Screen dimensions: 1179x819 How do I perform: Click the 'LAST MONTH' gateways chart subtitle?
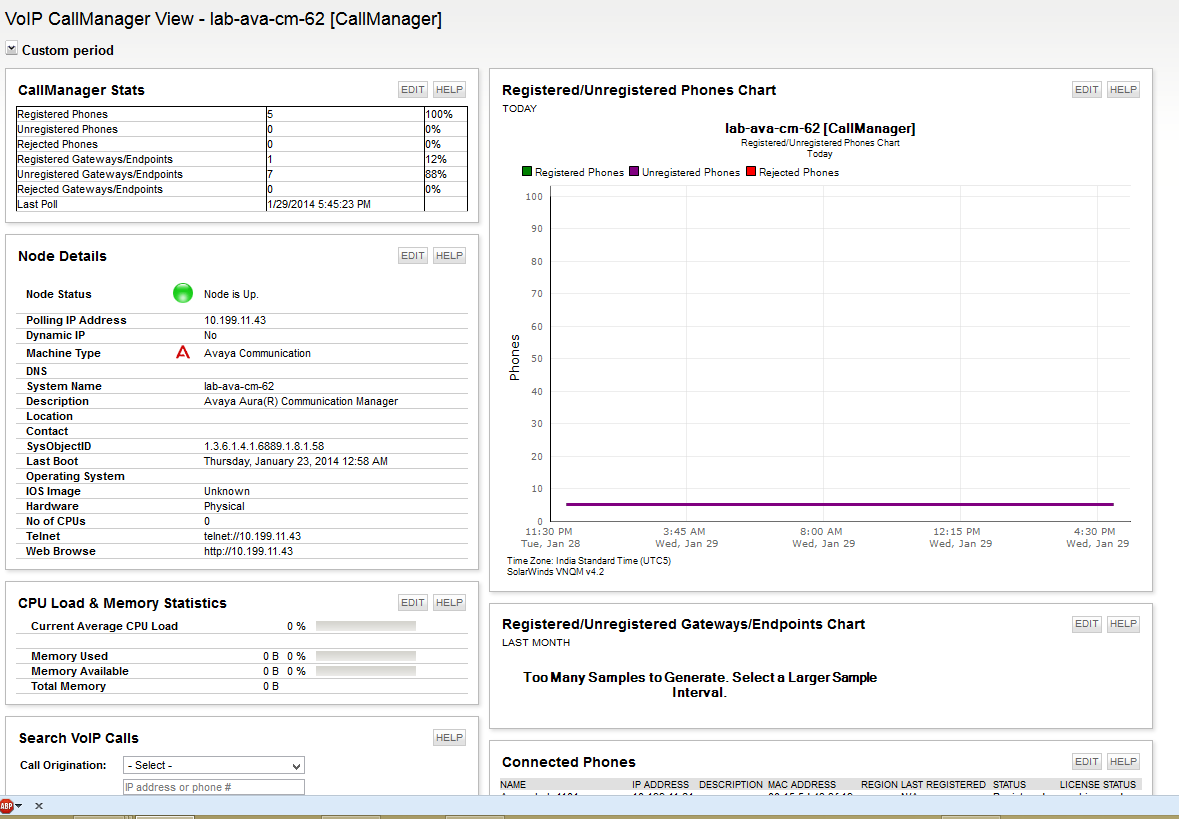click(x=536, y=642)
